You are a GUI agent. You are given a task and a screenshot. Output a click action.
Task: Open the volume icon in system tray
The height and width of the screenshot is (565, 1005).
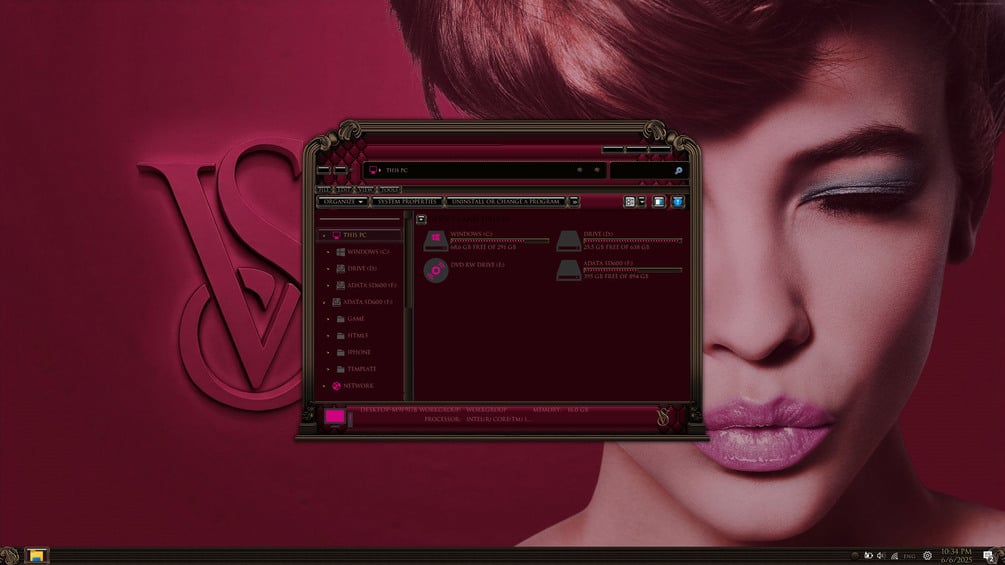pyautogui.click(x=881, y=556)
